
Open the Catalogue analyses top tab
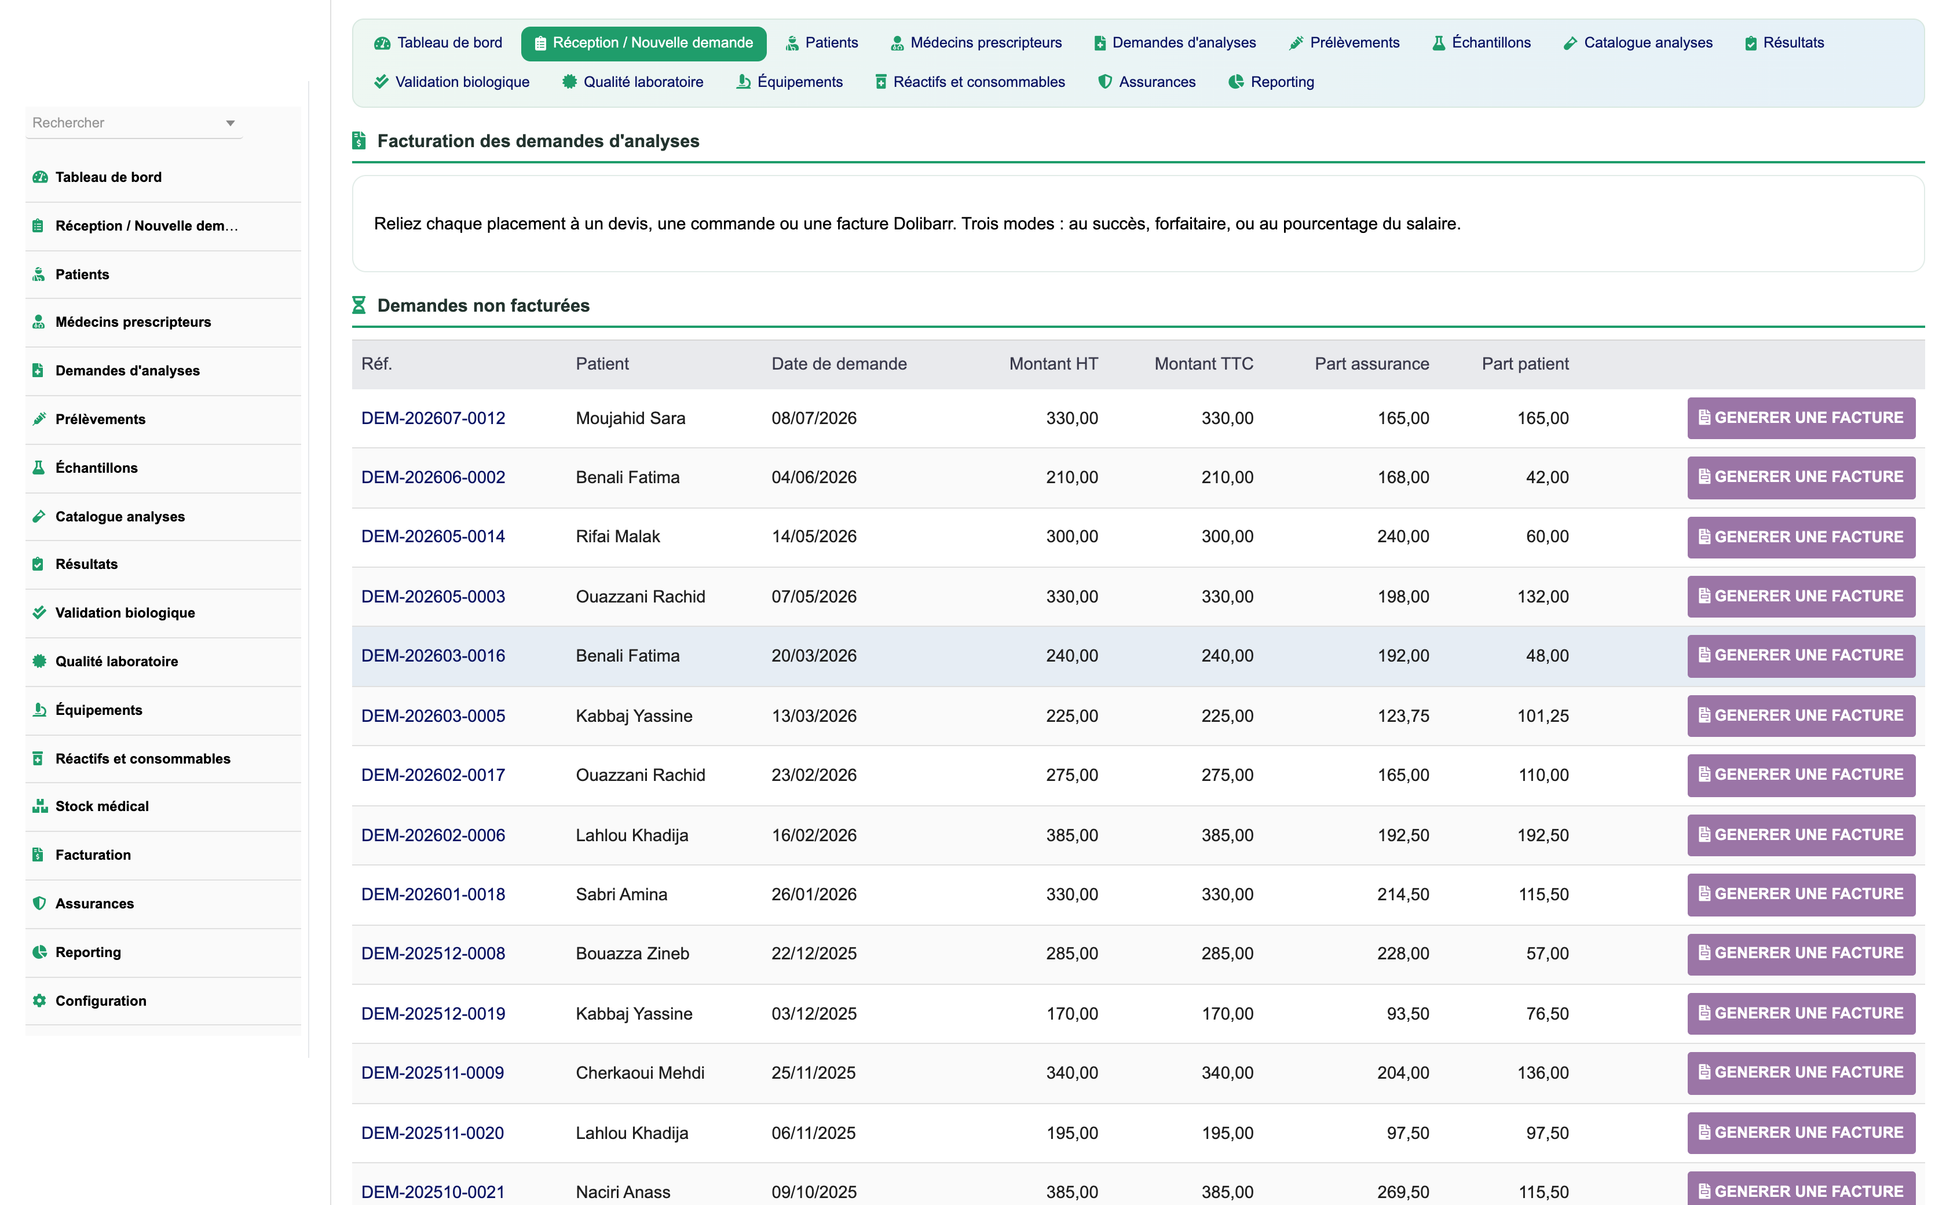click(x=1638, y=43)
